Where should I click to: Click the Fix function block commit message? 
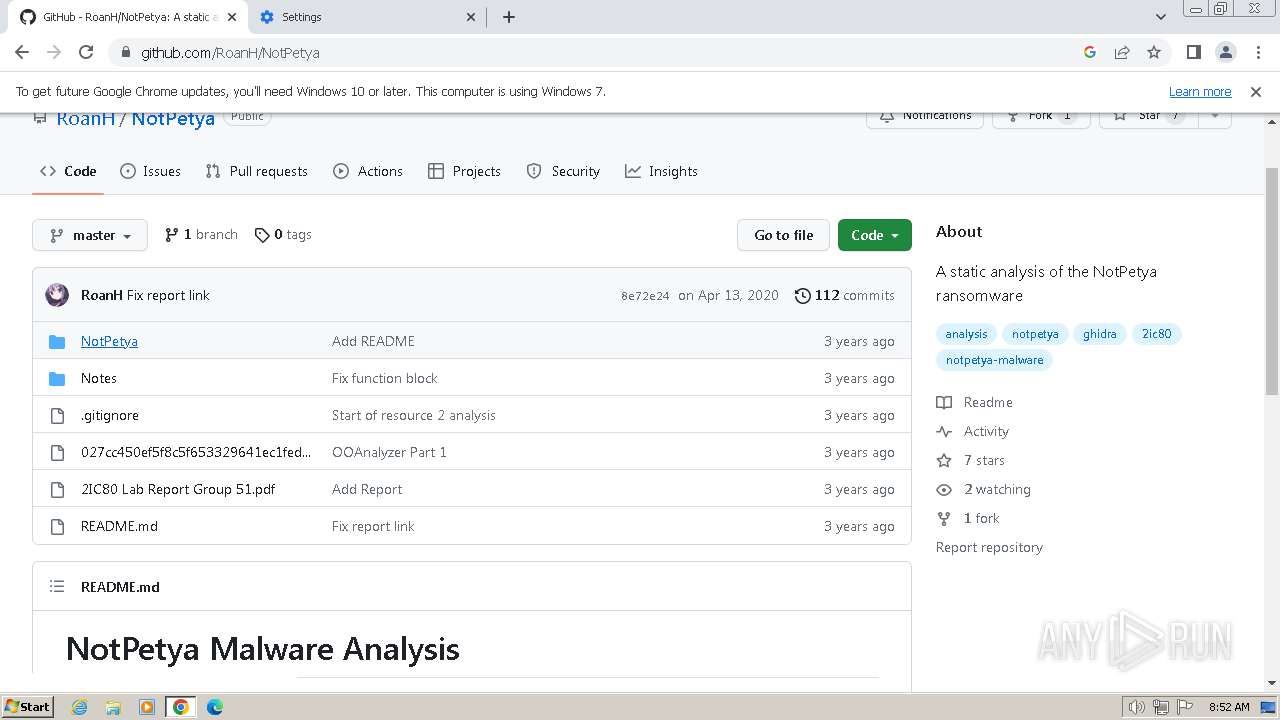tap(385, 378)
